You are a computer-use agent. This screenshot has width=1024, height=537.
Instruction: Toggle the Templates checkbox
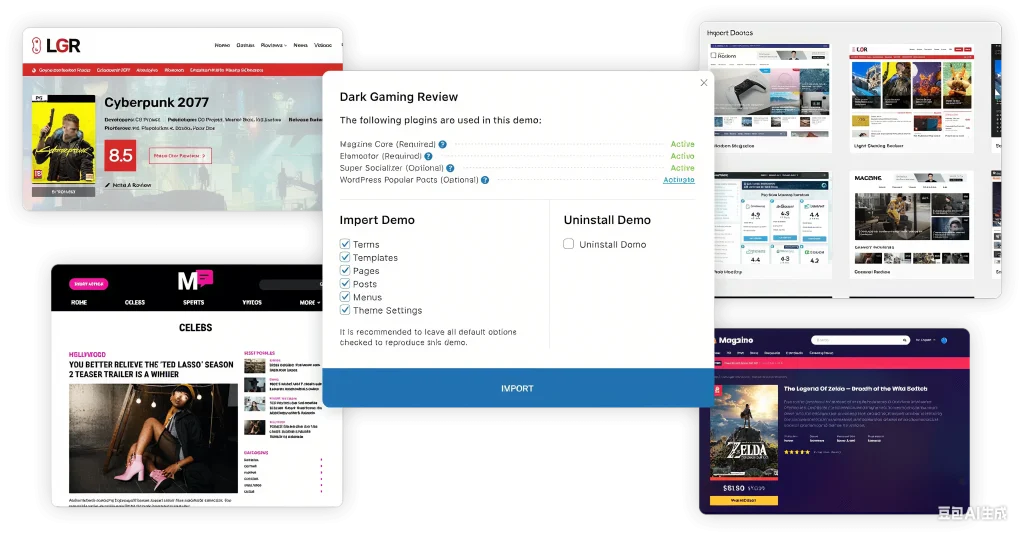345,257
